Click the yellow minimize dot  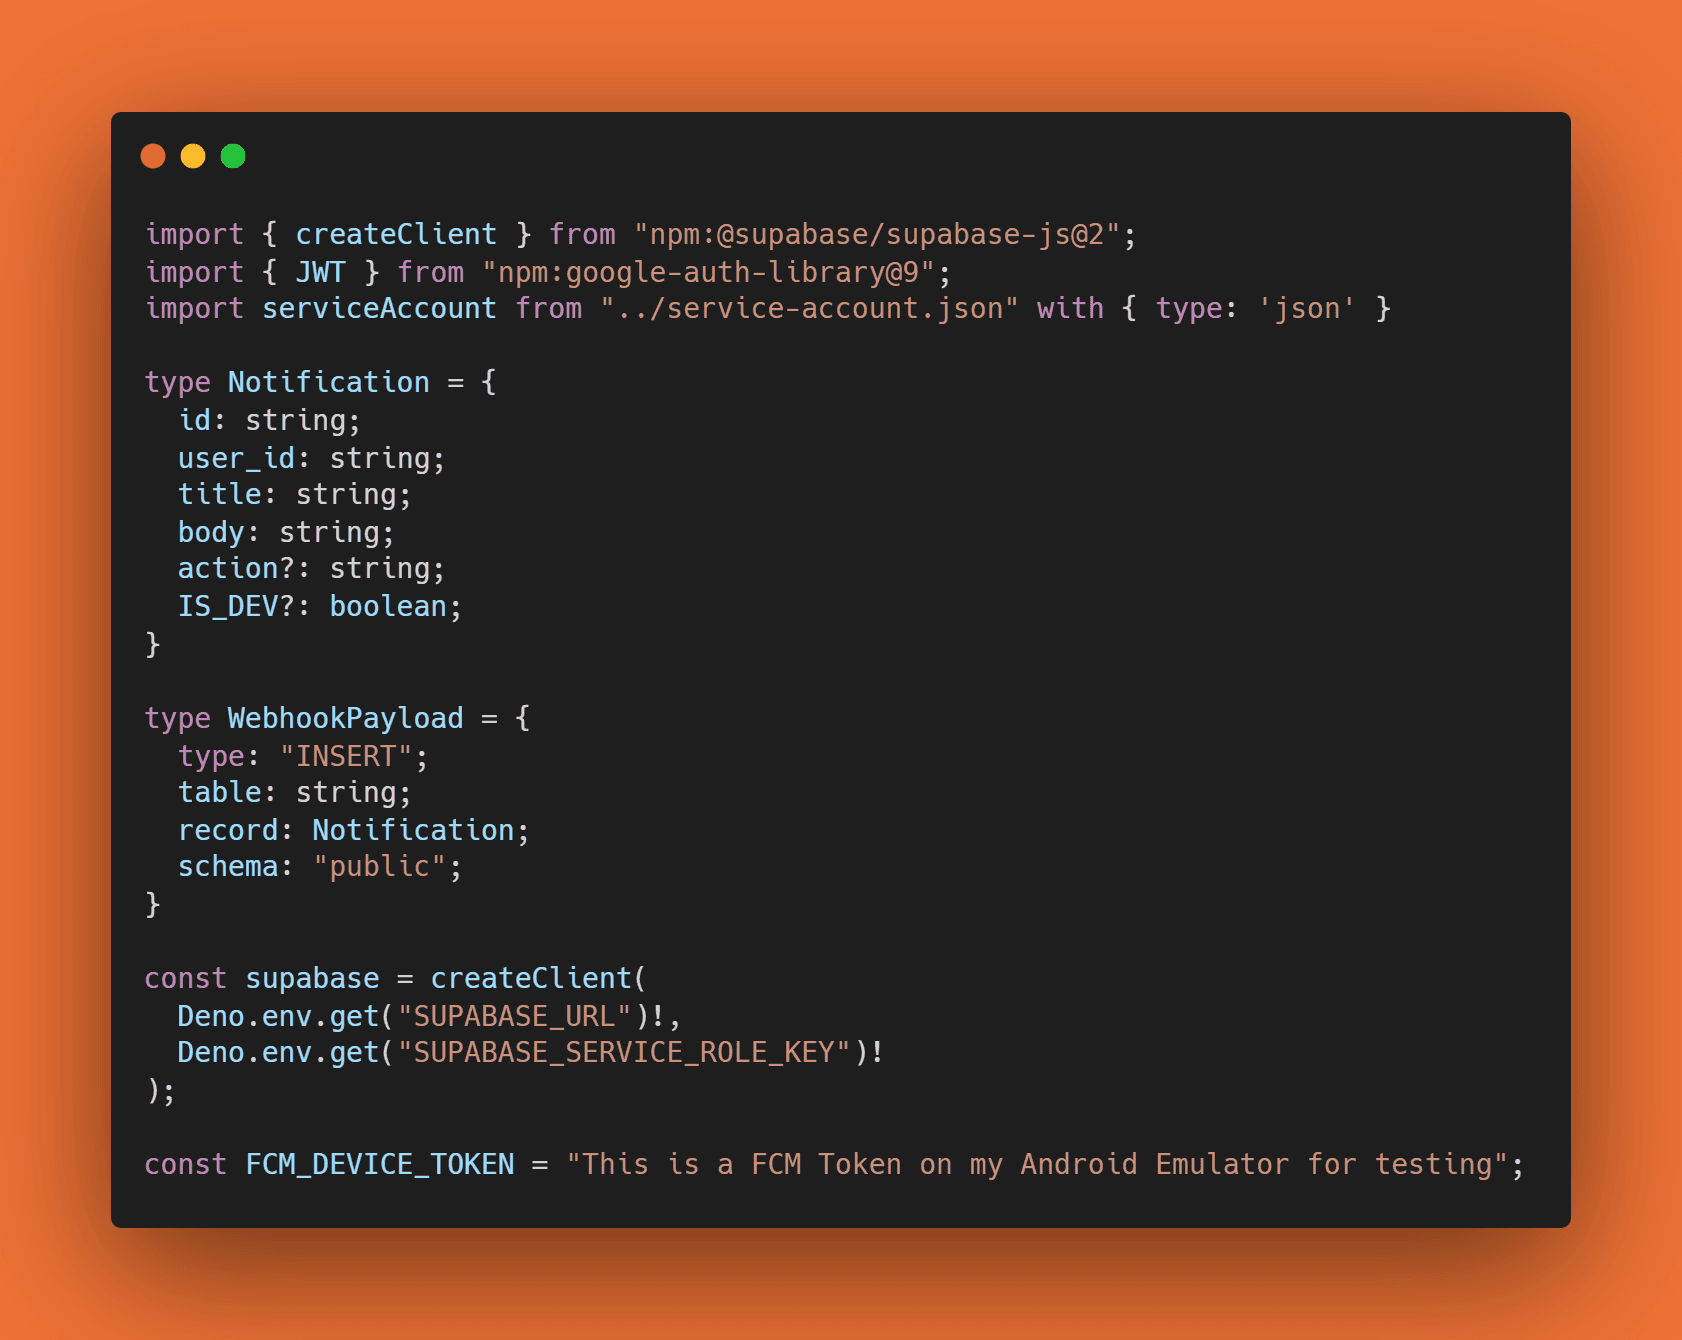pos(193,156)
